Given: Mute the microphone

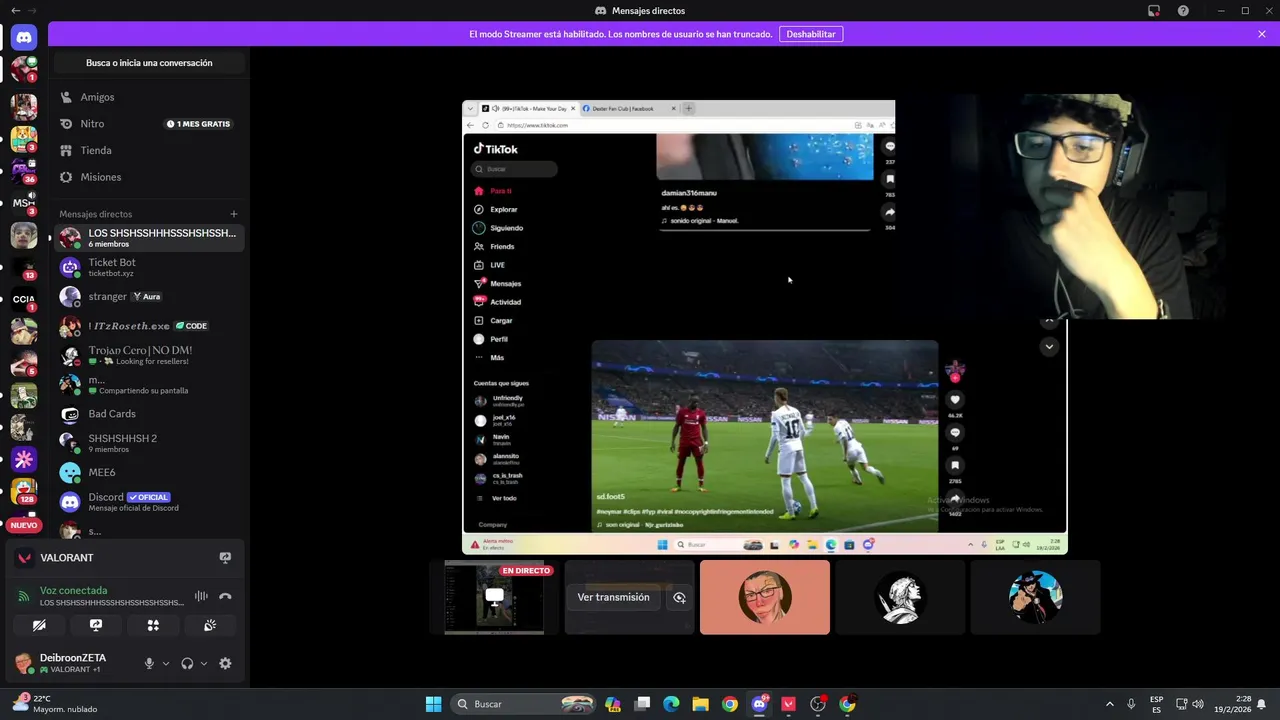Looking at the screenshot, I should (x=149, y=663).
